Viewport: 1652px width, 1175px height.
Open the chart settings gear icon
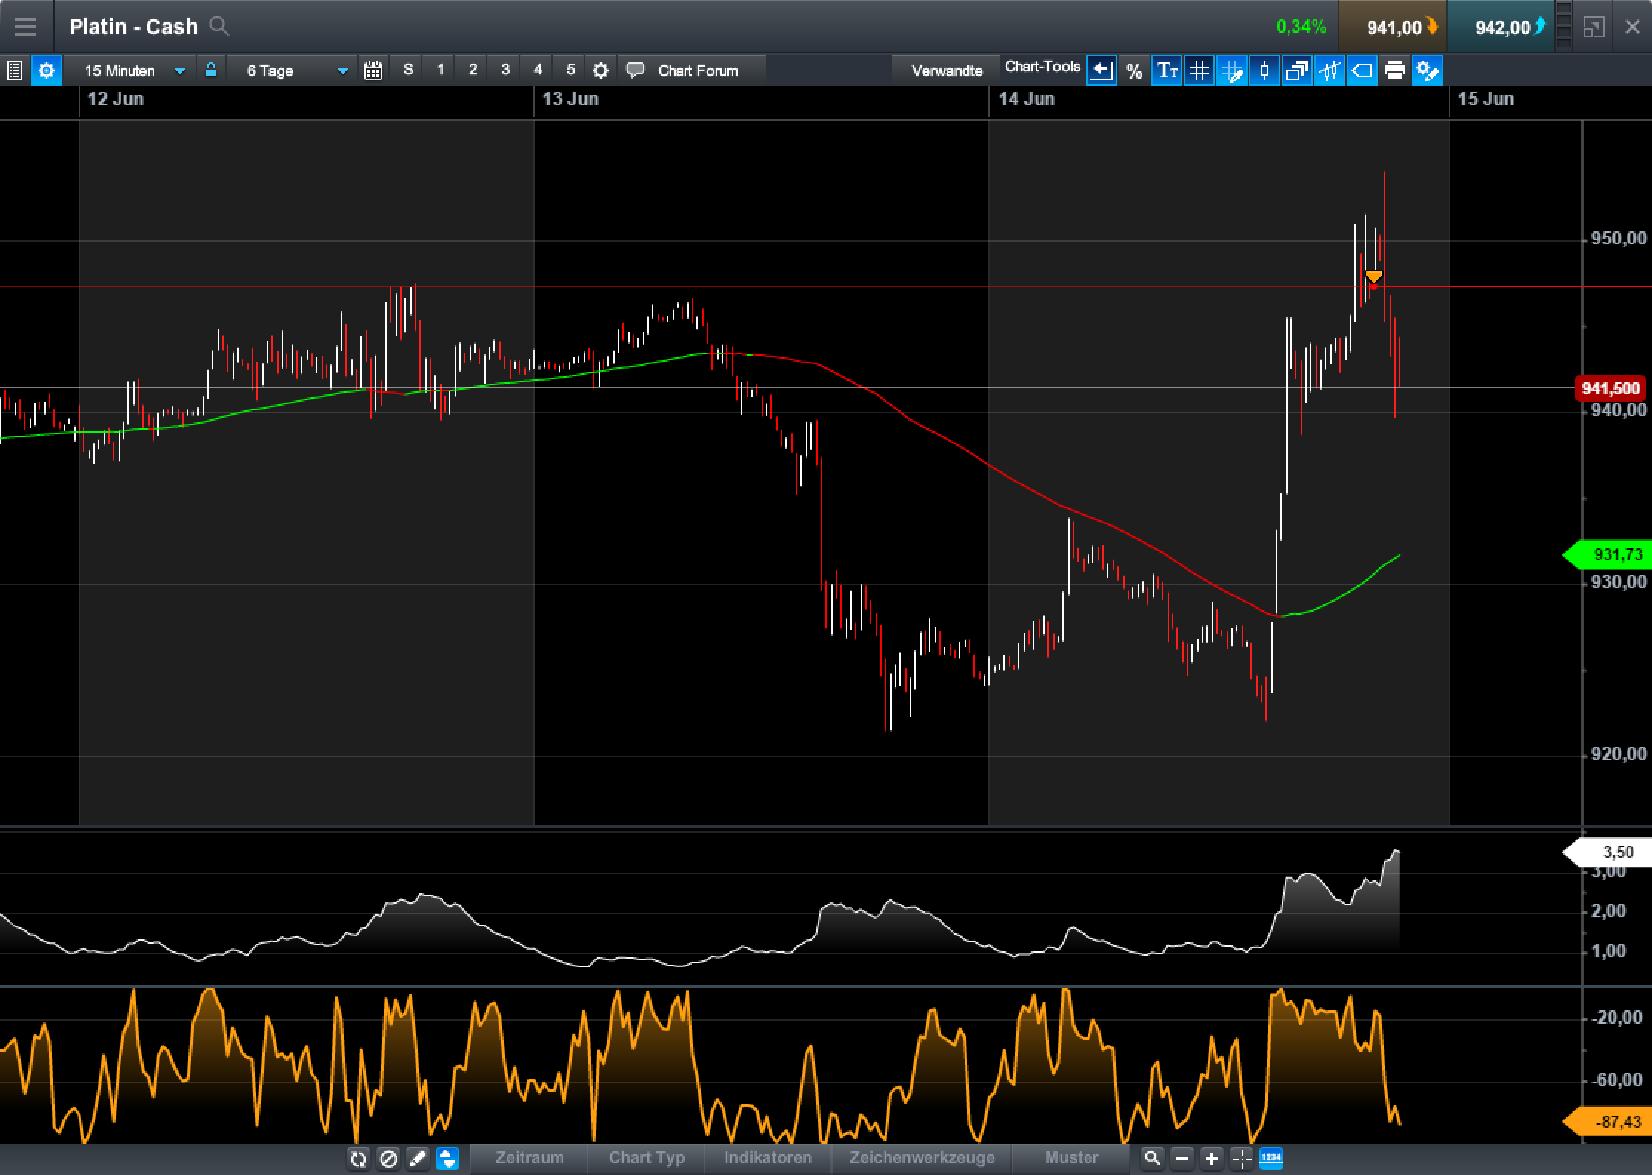click(46, 70)
